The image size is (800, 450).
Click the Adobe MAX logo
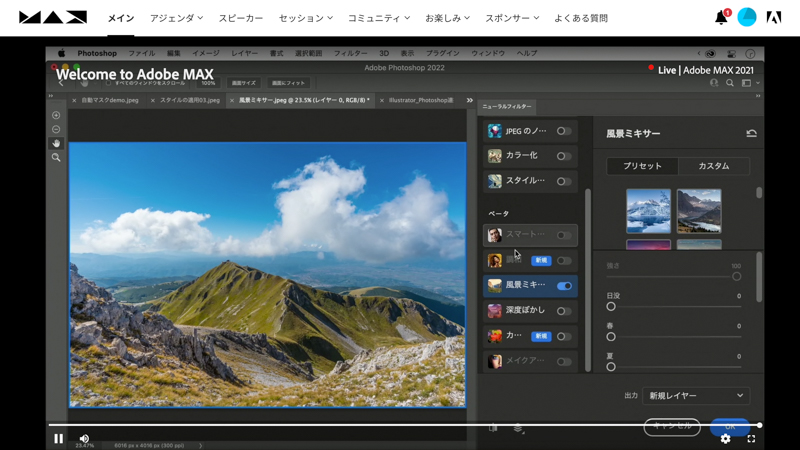coord(53,18)
